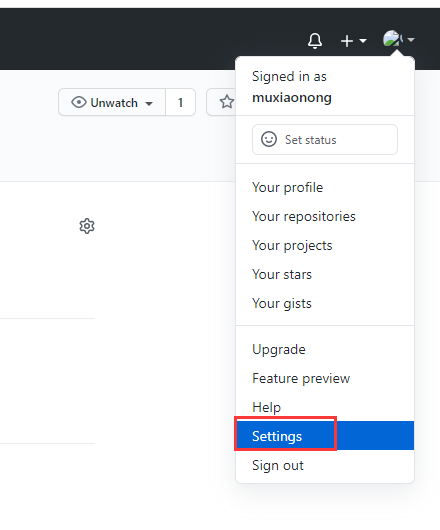Click the user avatar picture
Screen dimensions: 440x530
pos(392,39)
